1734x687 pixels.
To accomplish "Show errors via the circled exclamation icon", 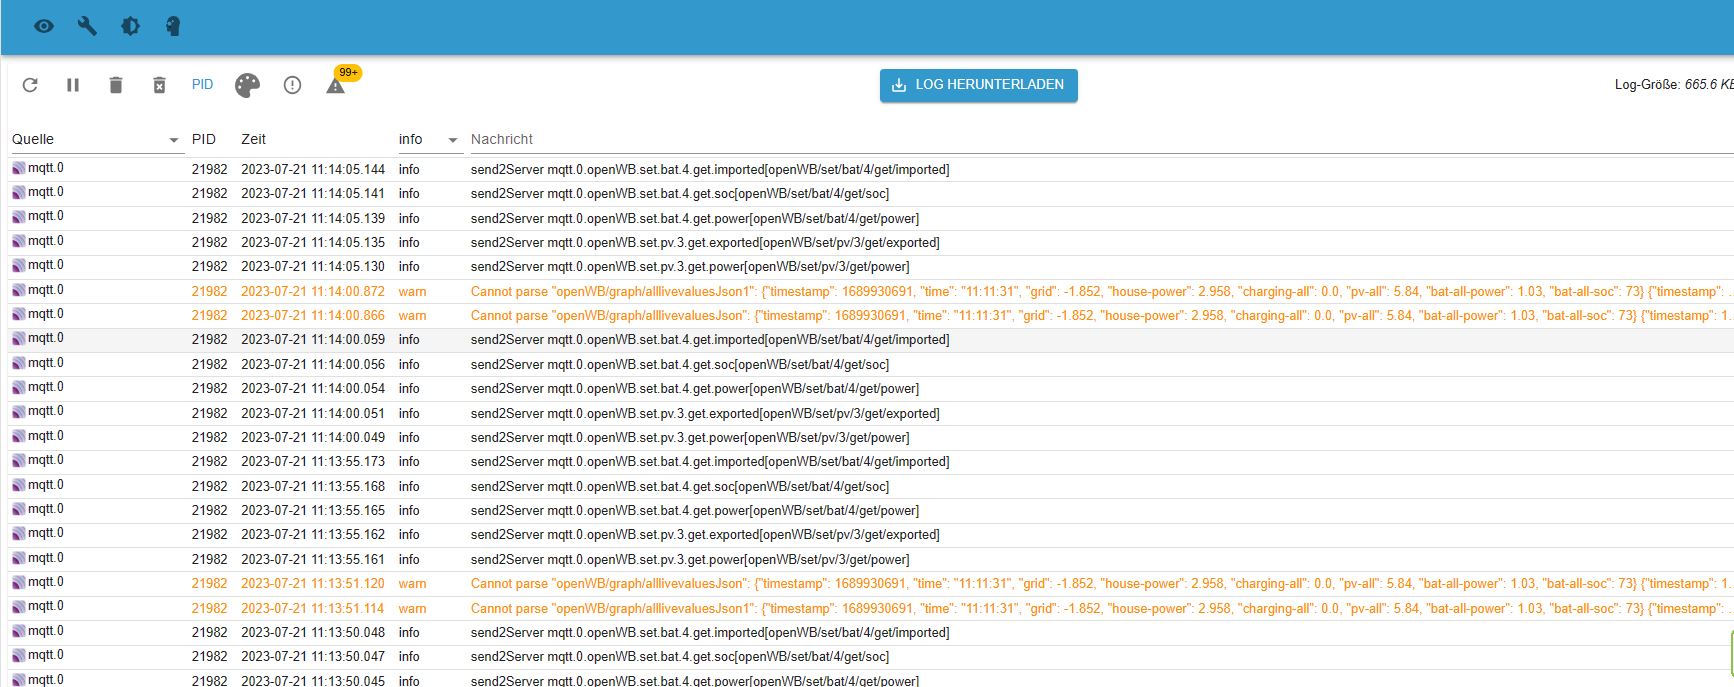I will (x=292, y=85).
